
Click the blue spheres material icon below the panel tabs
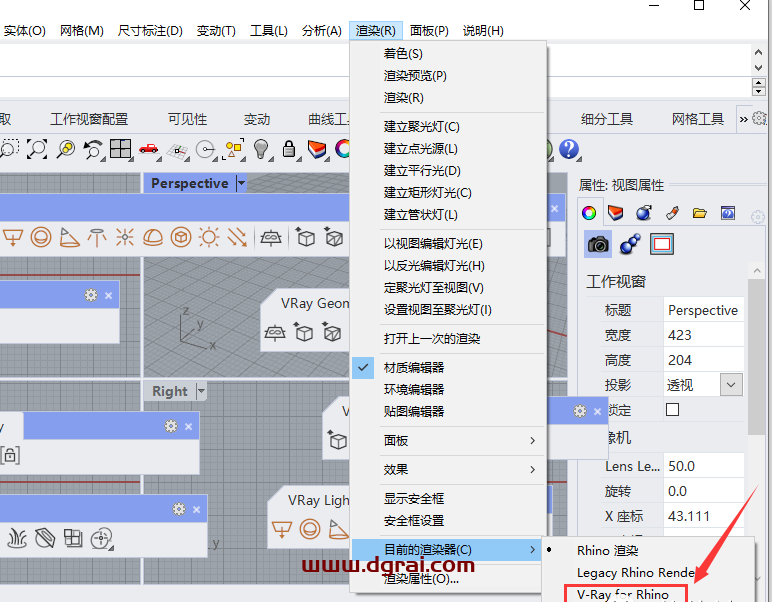pyautogui.click(x=630, y=244)
